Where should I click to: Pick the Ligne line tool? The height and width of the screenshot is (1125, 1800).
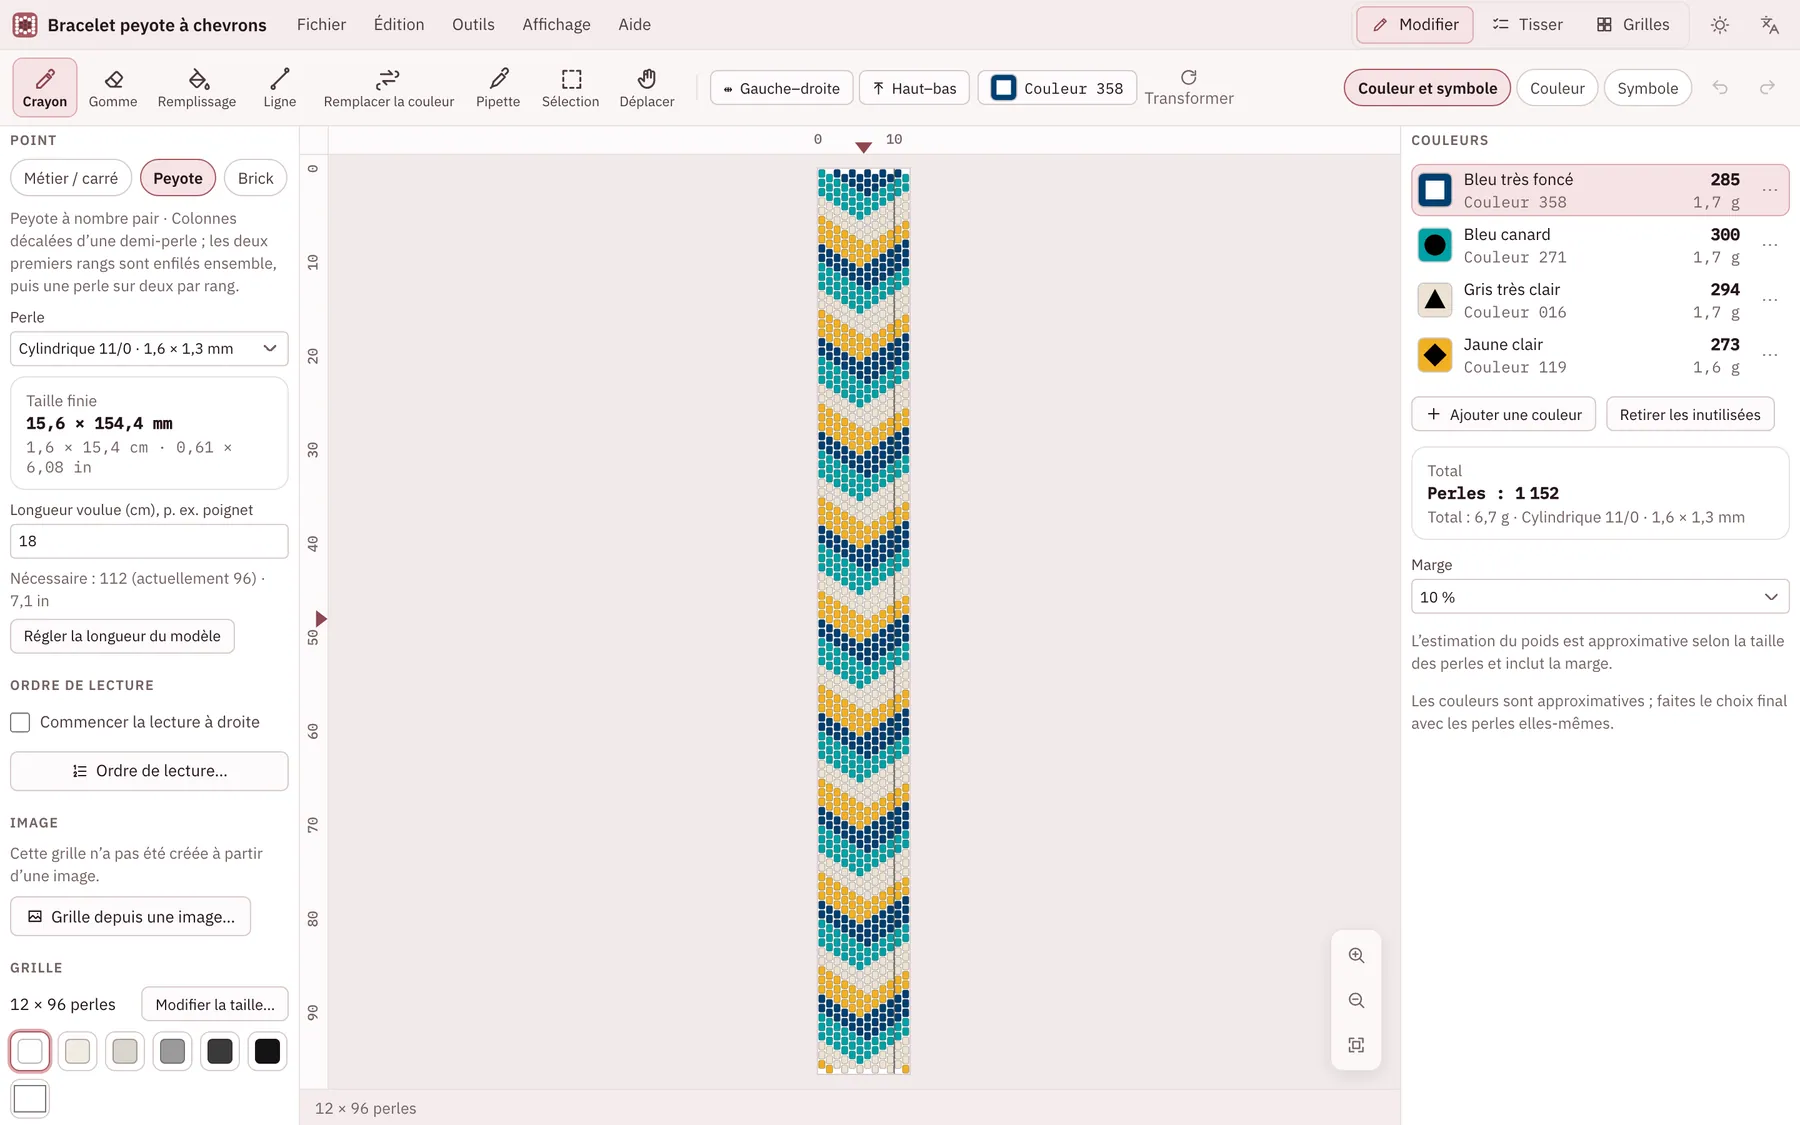(280, 87)
